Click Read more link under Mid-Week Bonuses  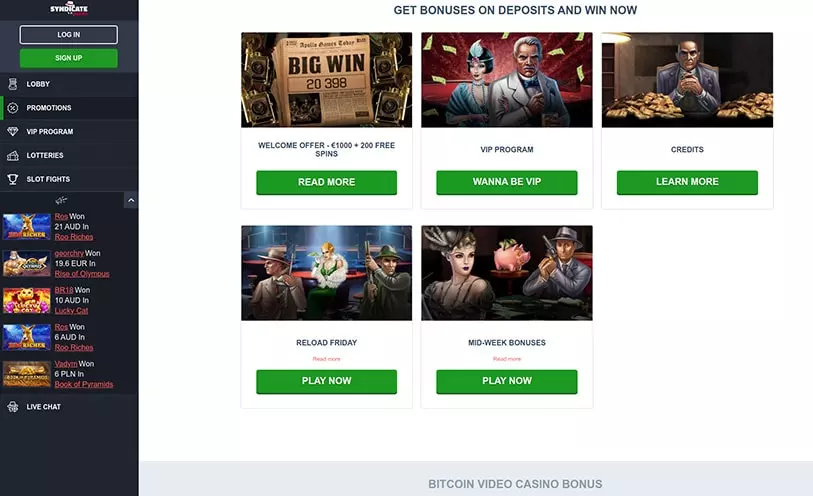(x=507, y=359)
